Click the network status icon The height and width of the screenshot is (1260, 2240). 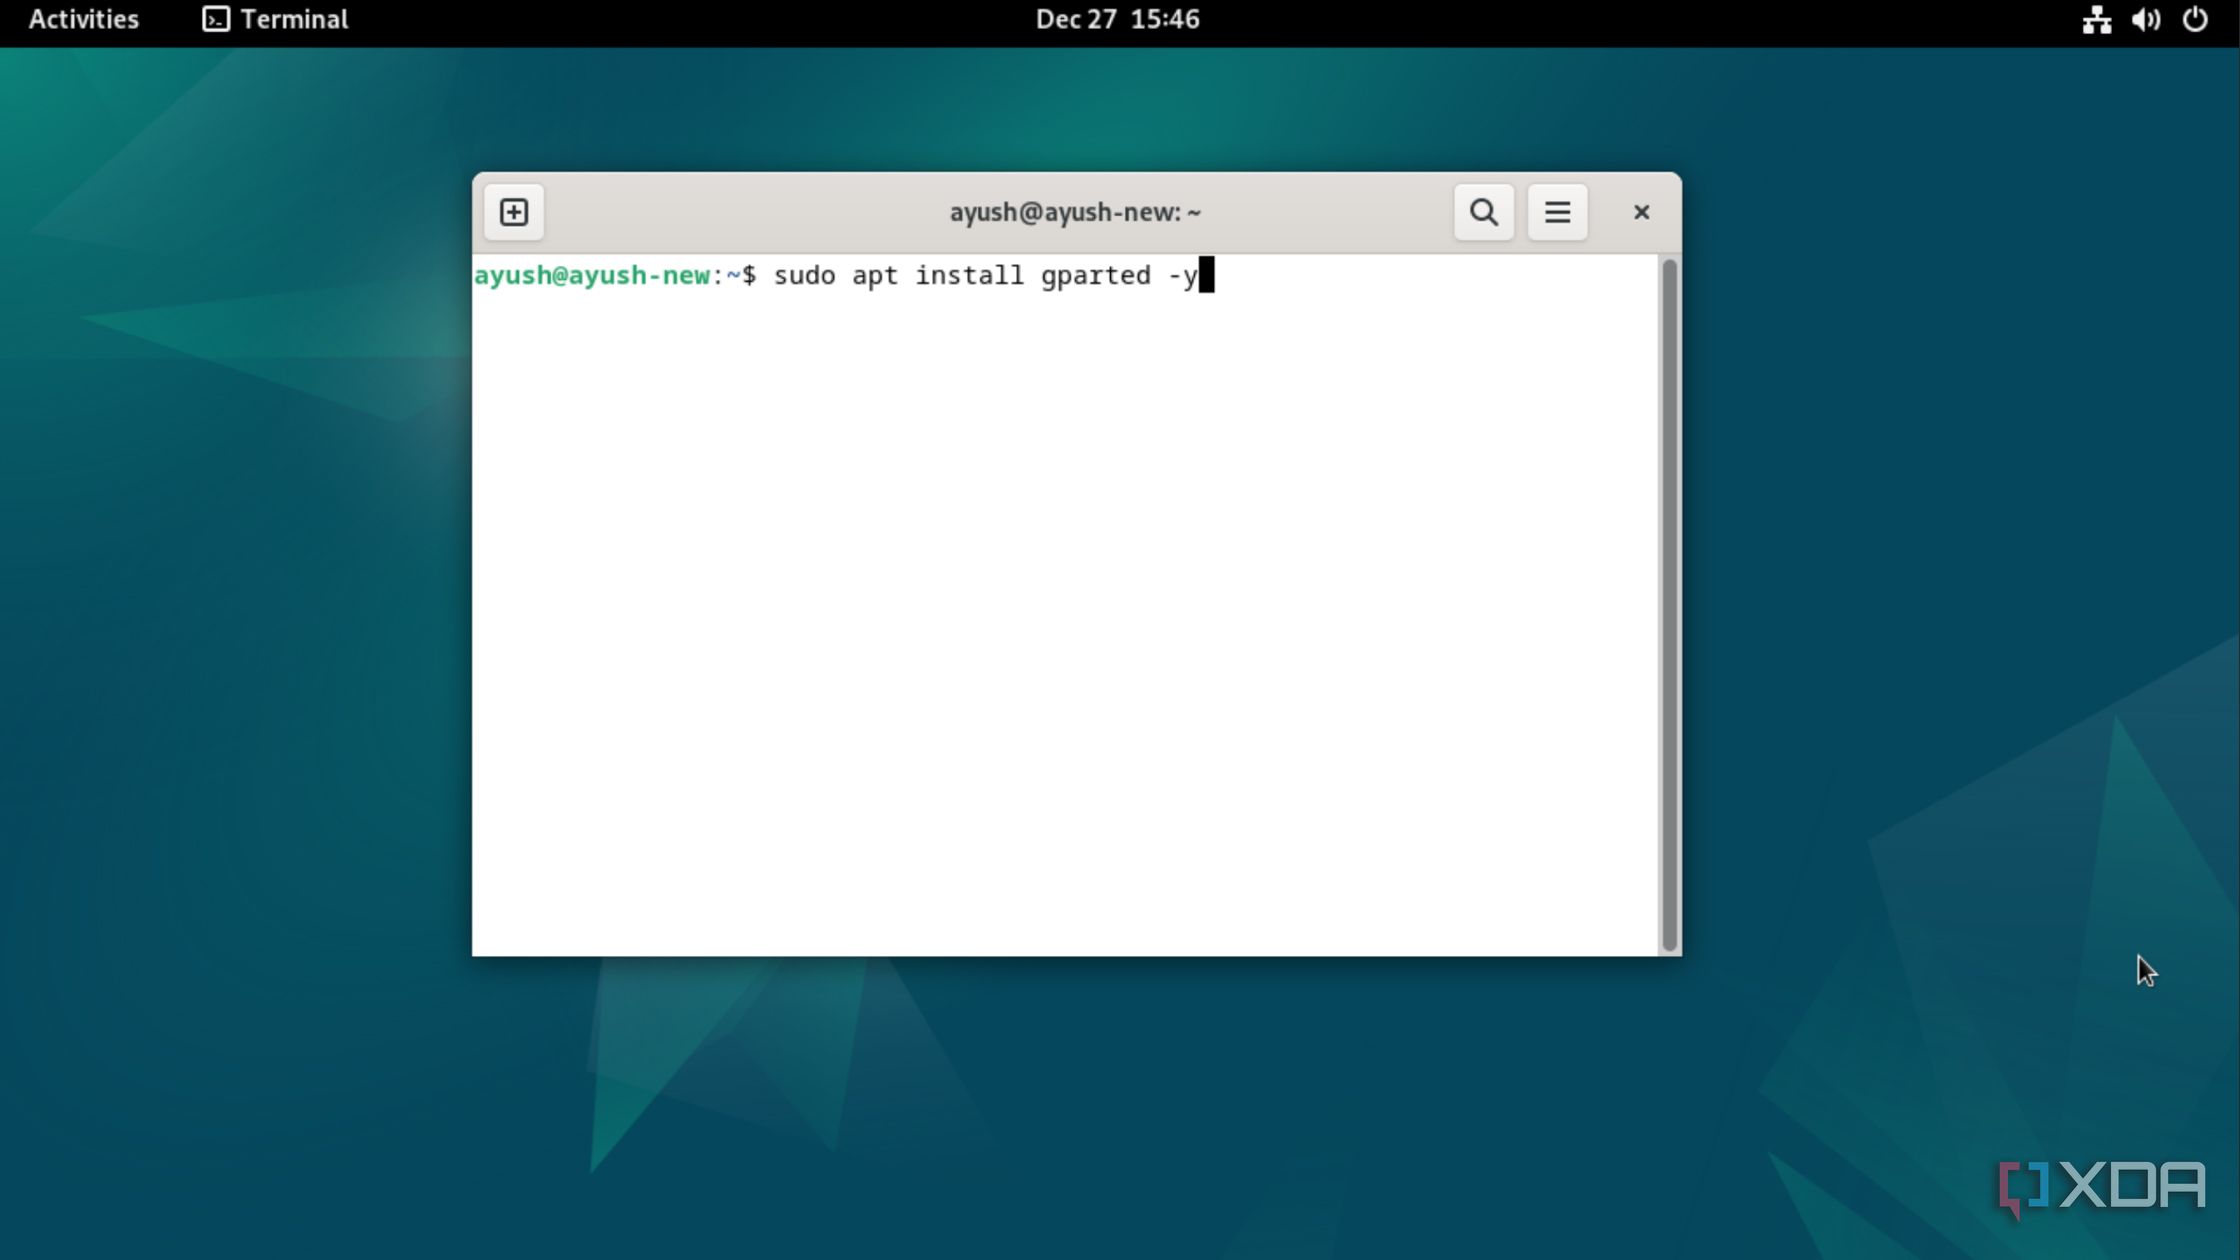(2097, 20)
